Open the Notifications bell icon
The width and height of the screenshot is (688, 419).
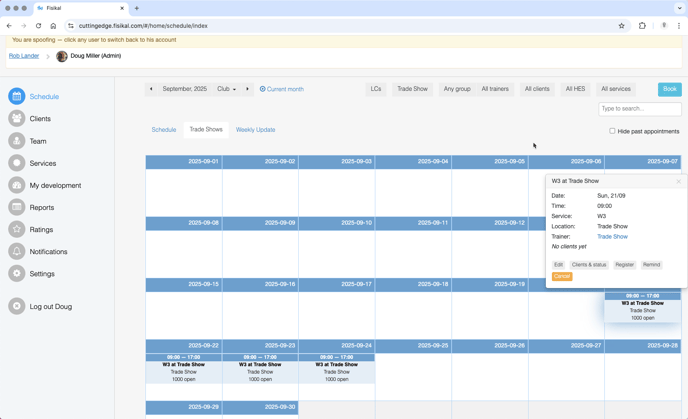[x=17, y=251]
